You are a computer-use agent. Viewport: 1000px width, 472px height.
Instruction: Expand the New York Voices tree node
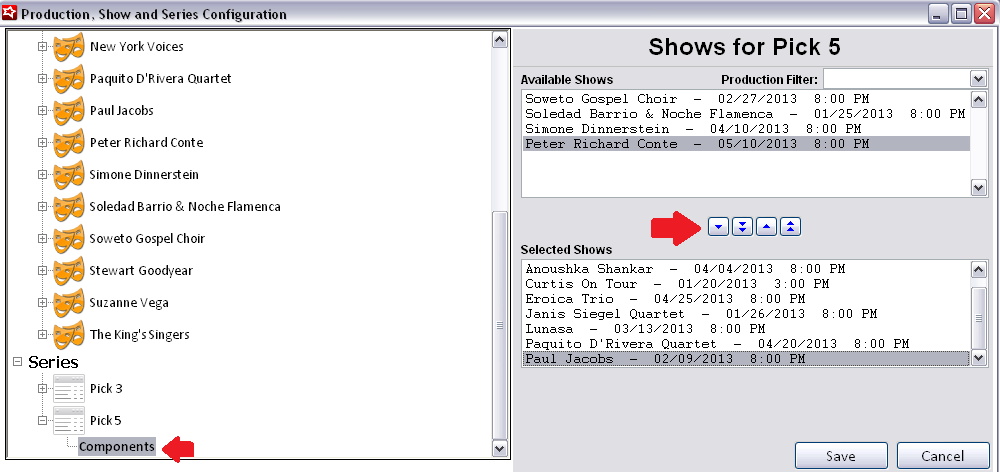42,47
